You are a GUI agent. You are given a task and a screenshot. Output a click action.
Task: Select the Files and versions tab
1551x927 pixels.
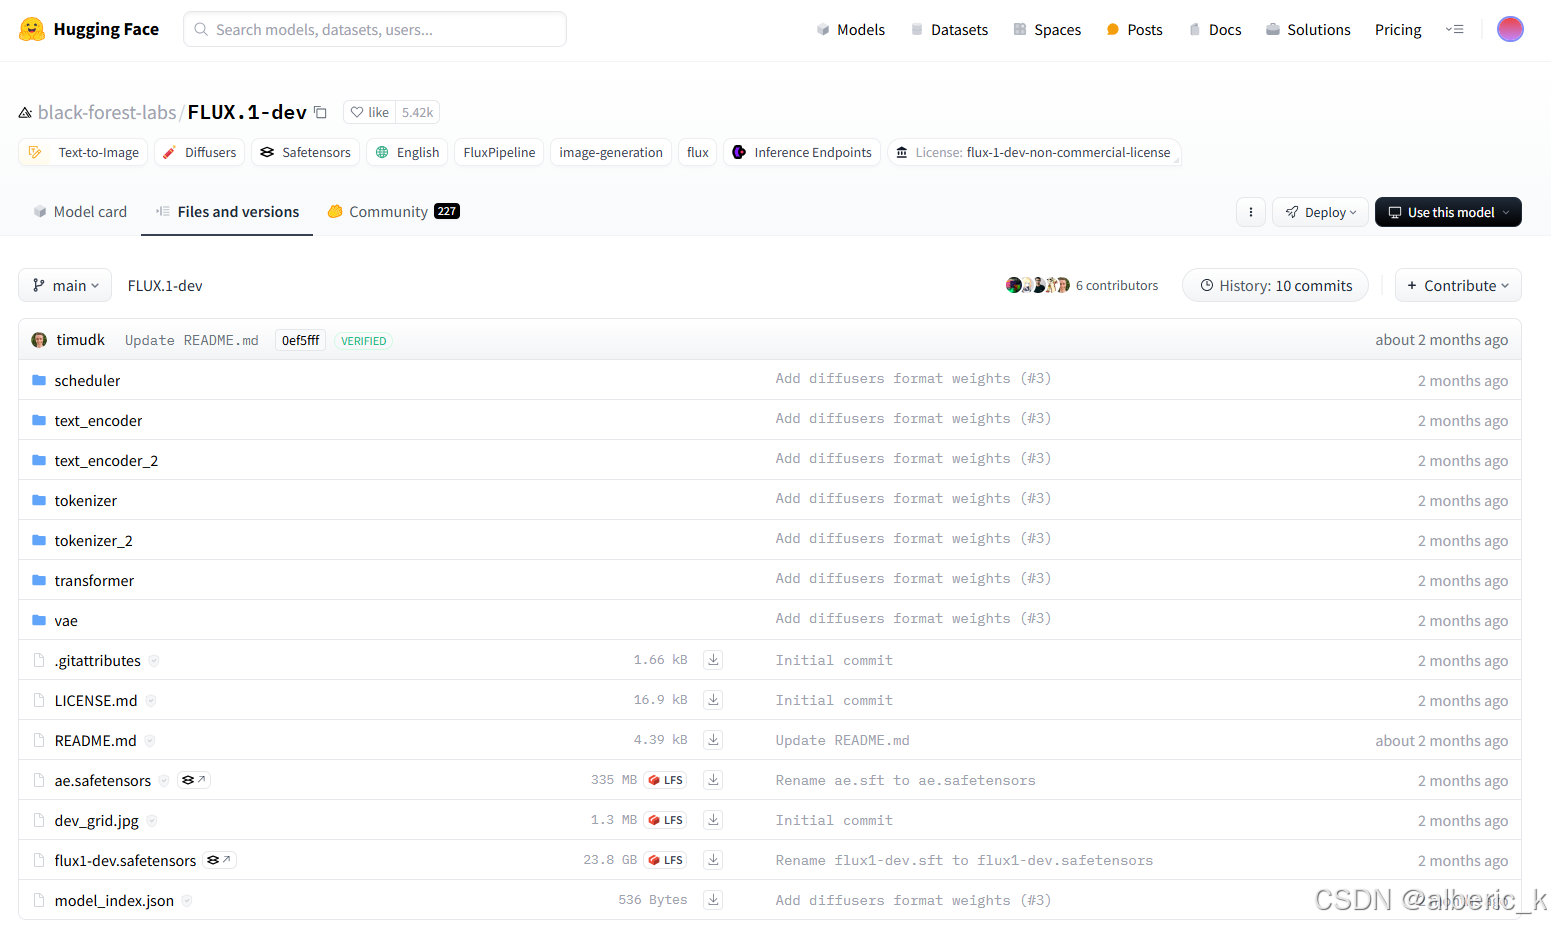(x=227, y=212)
